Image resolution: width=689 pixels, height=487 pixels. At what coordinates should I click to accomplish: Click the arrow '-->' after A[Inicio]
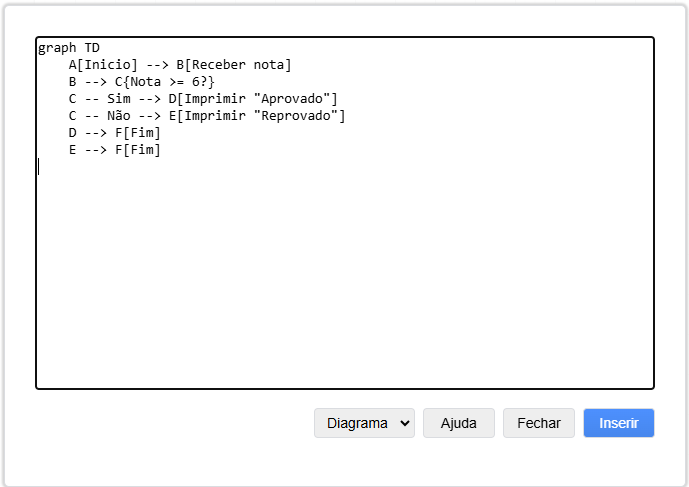pos(157,65)
